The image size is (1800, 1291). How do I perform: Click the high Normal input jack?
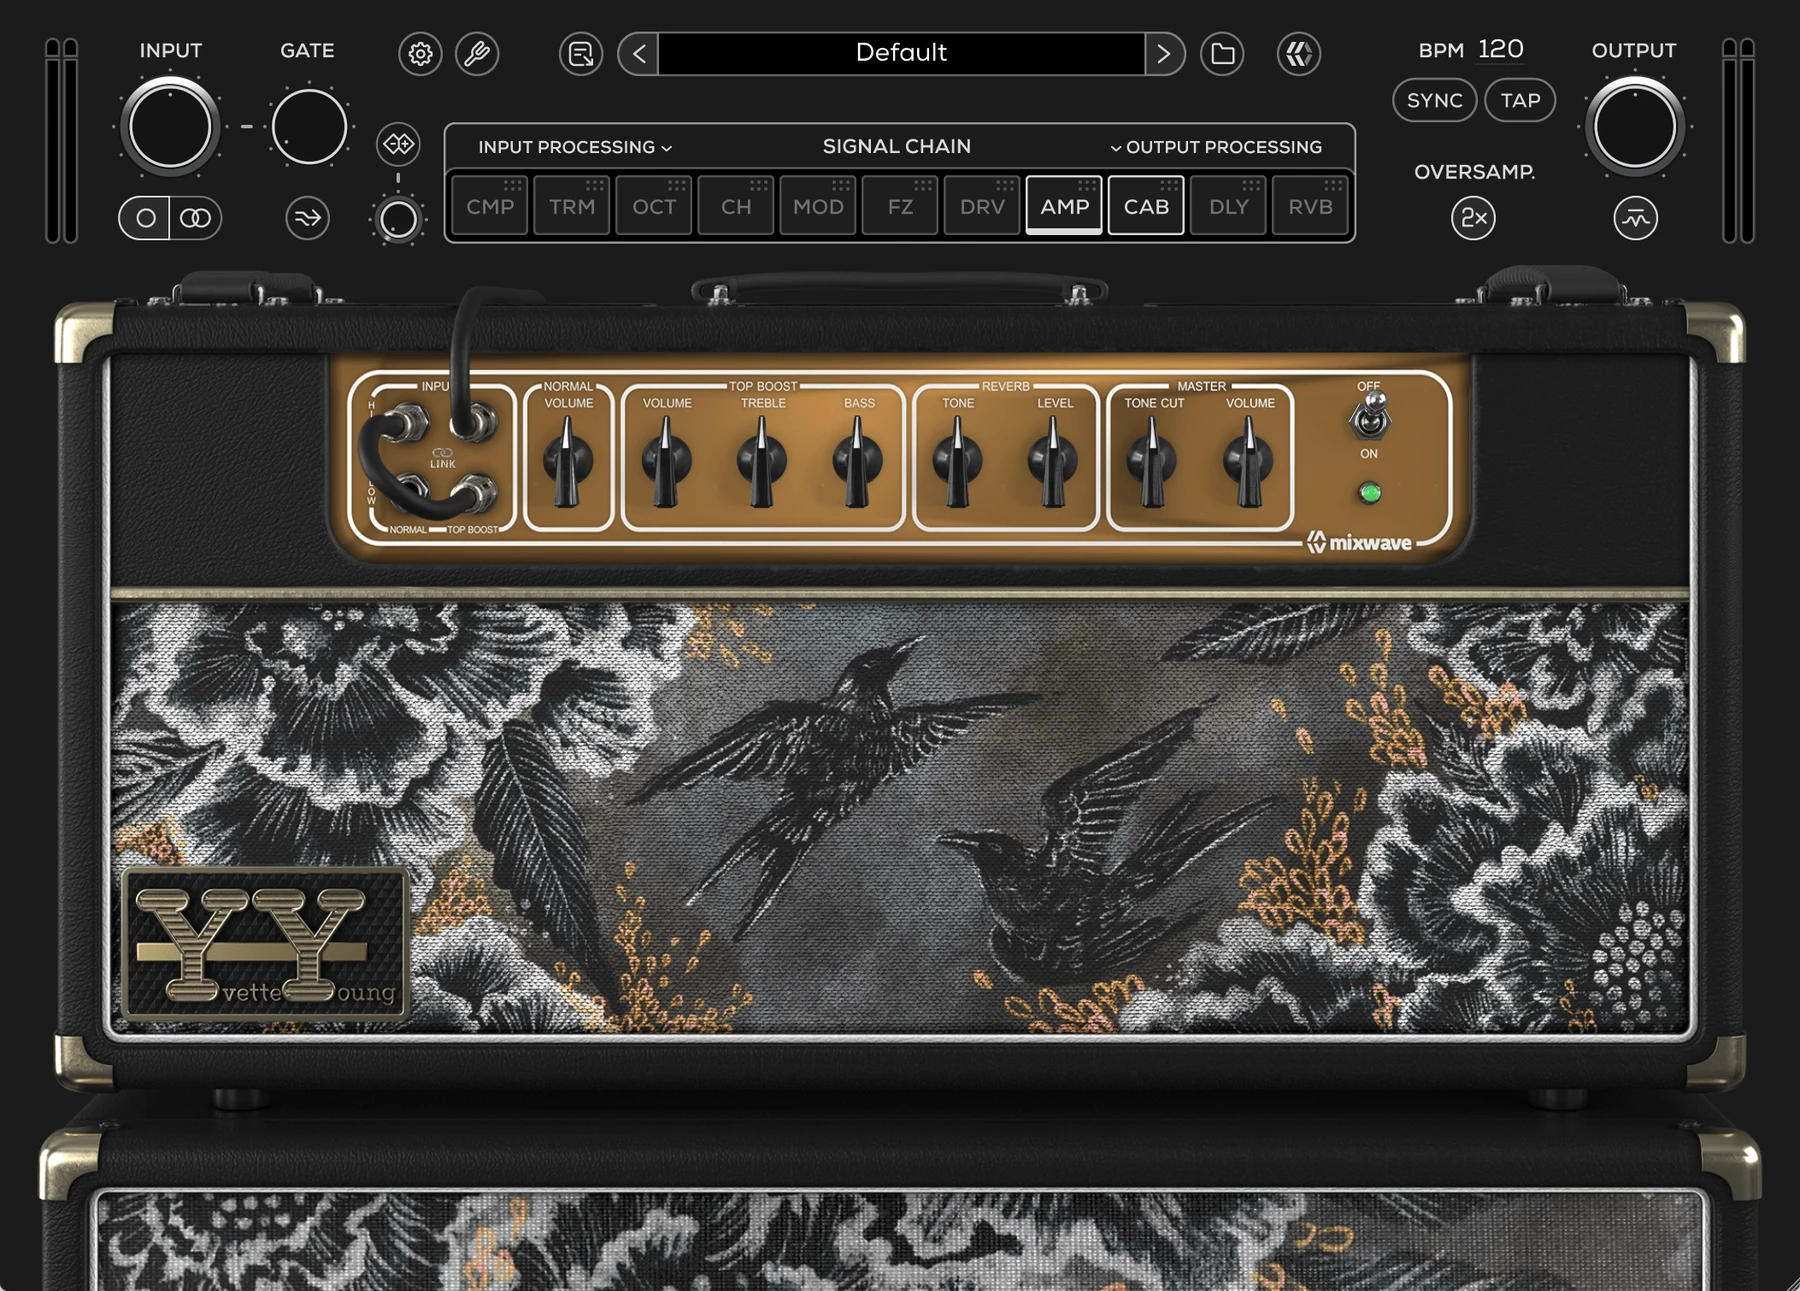pyautogui.click(x=408, y=424)
